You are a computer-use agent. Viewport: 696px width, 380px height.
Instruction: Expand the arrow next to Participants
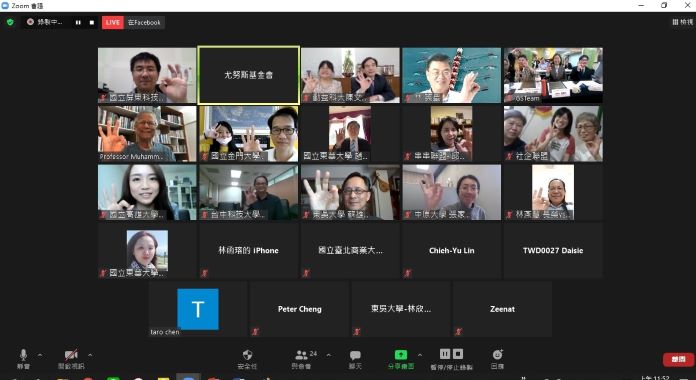click(328, 355)
